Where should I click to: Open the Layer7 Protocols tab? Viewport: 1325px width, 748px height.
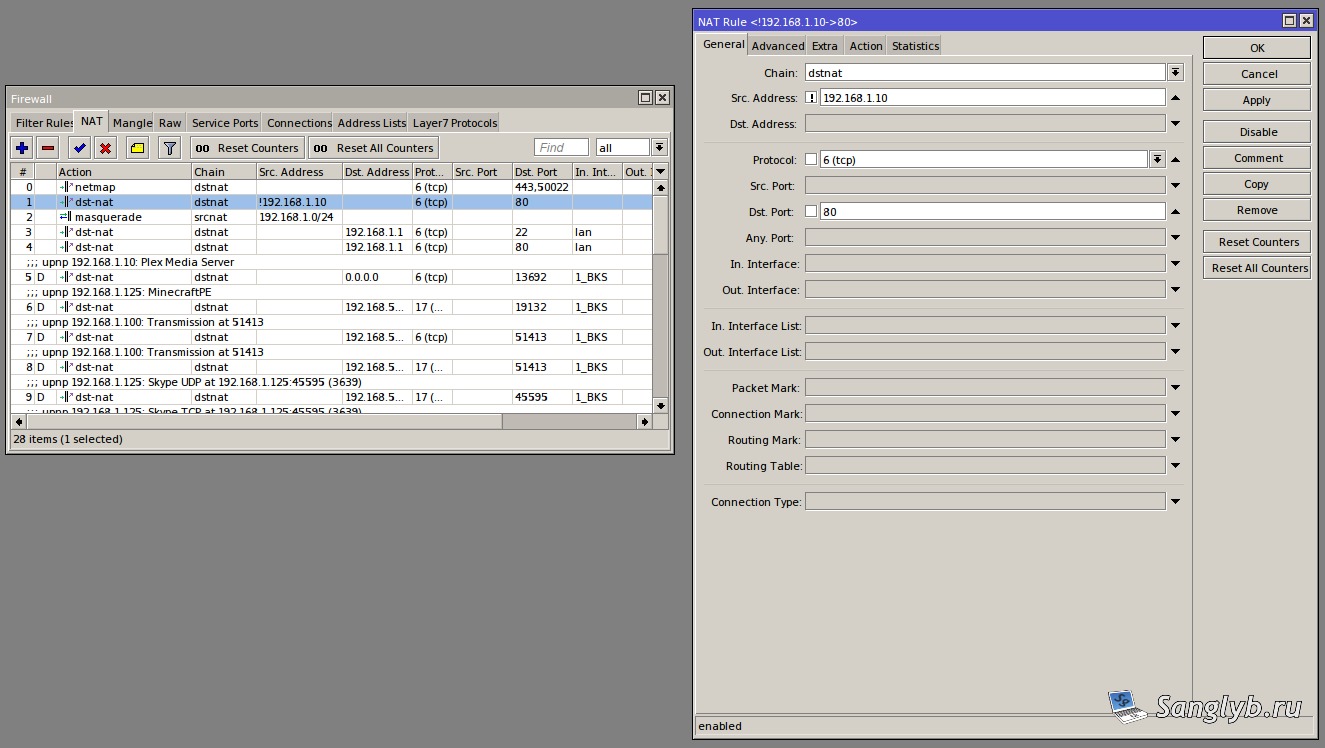(454, 123)
